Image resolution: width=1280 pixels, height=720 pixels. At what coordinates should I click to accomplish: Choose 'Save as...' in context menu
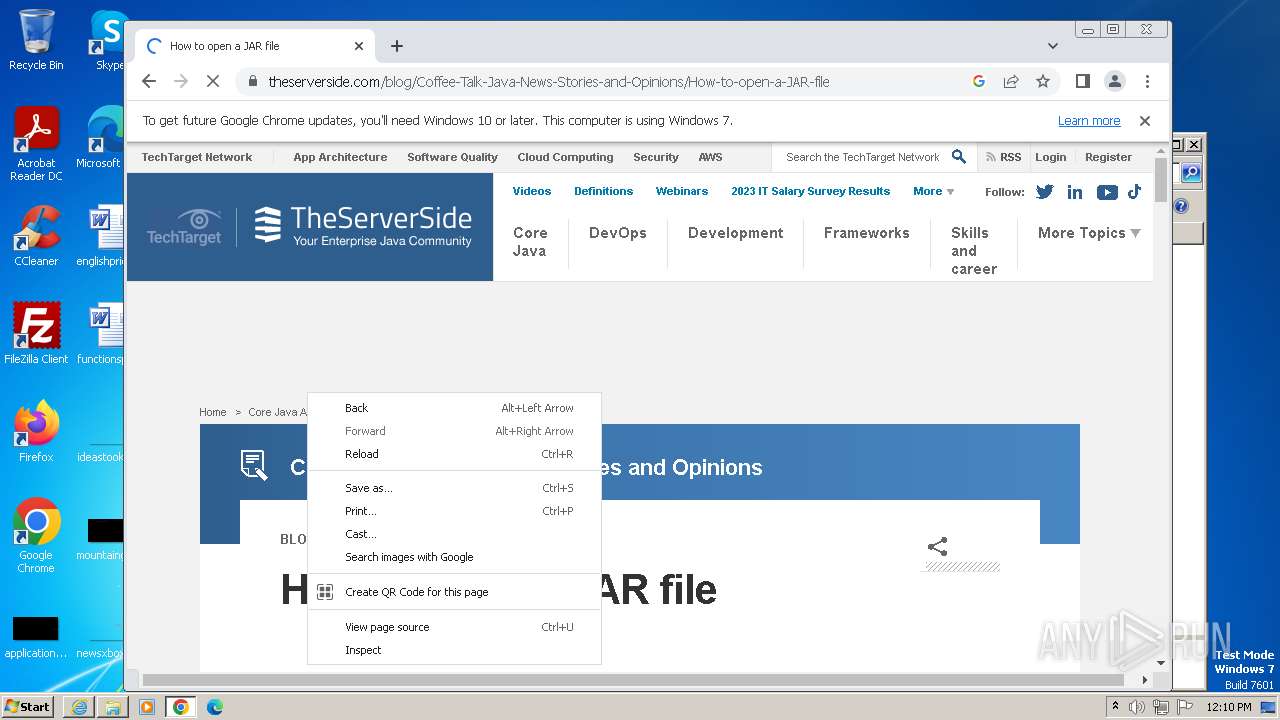454,488
